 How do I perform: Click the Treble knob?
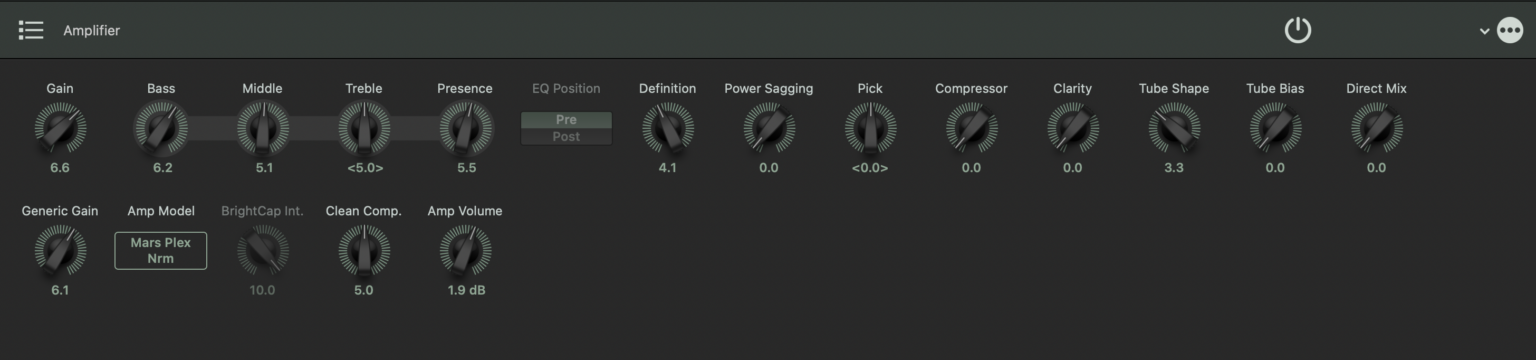click(364, 128)
